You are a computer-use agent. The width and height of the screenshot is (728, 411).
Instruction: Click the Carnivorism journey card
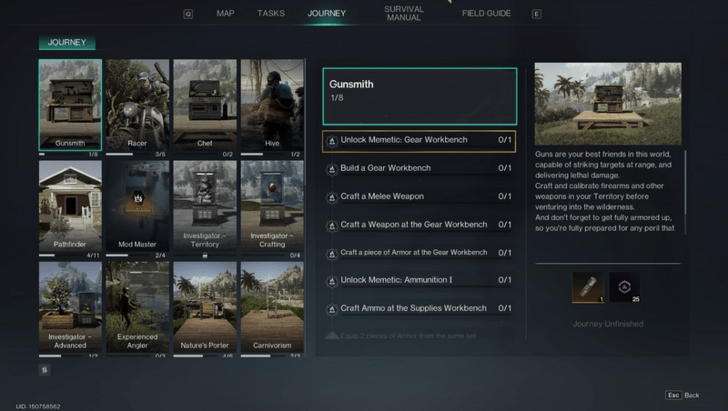[x=271, y=308]
